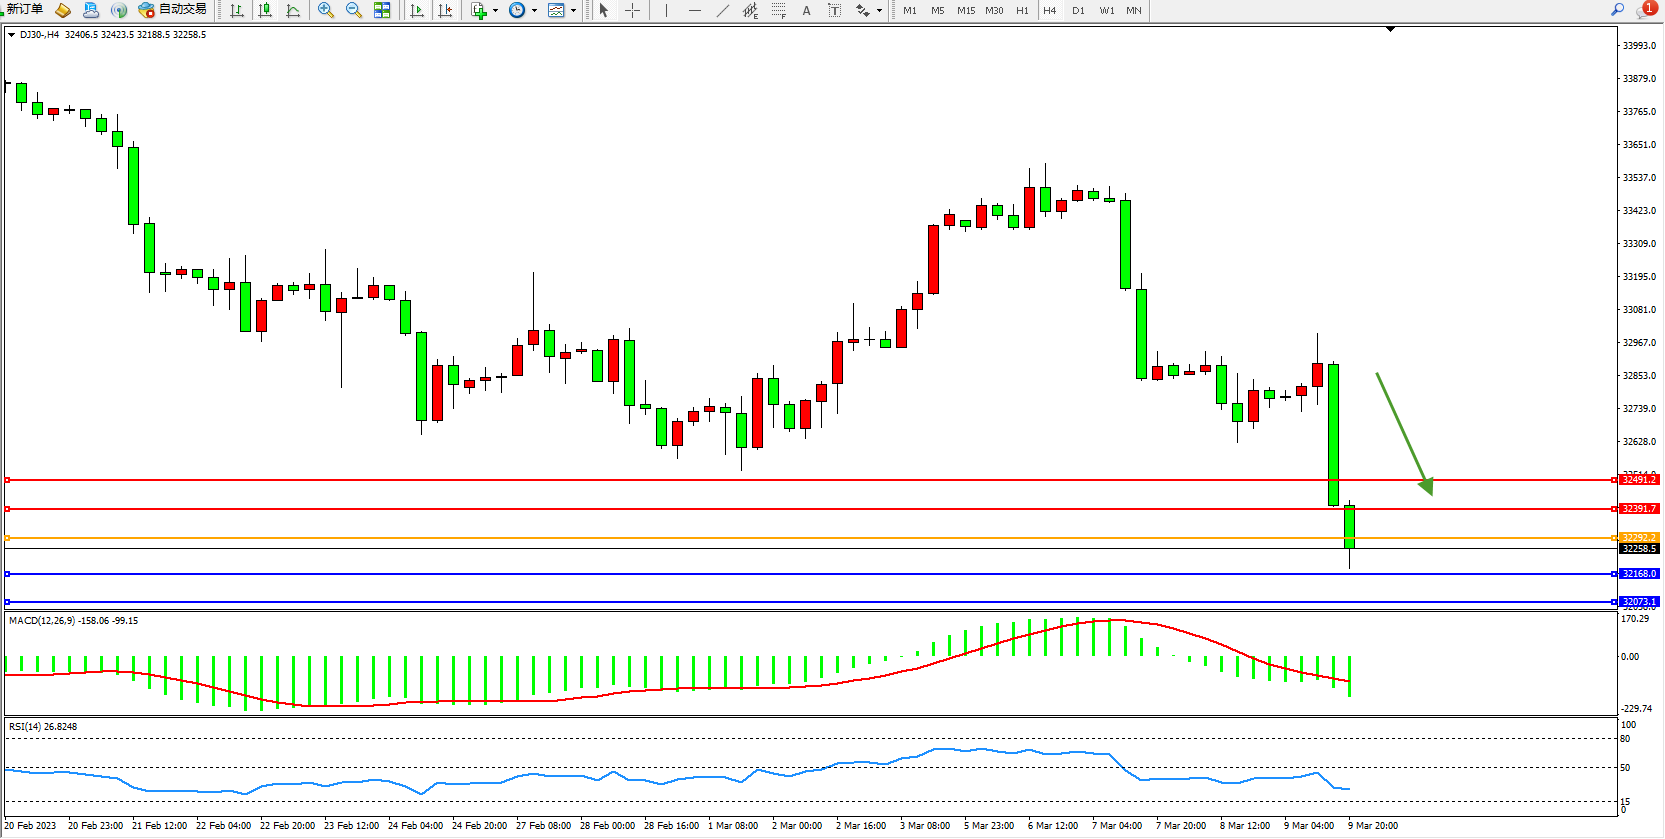Click the zoom in magnifier icon
This screenshot has width=1665, height=839.
coord(325,10)
